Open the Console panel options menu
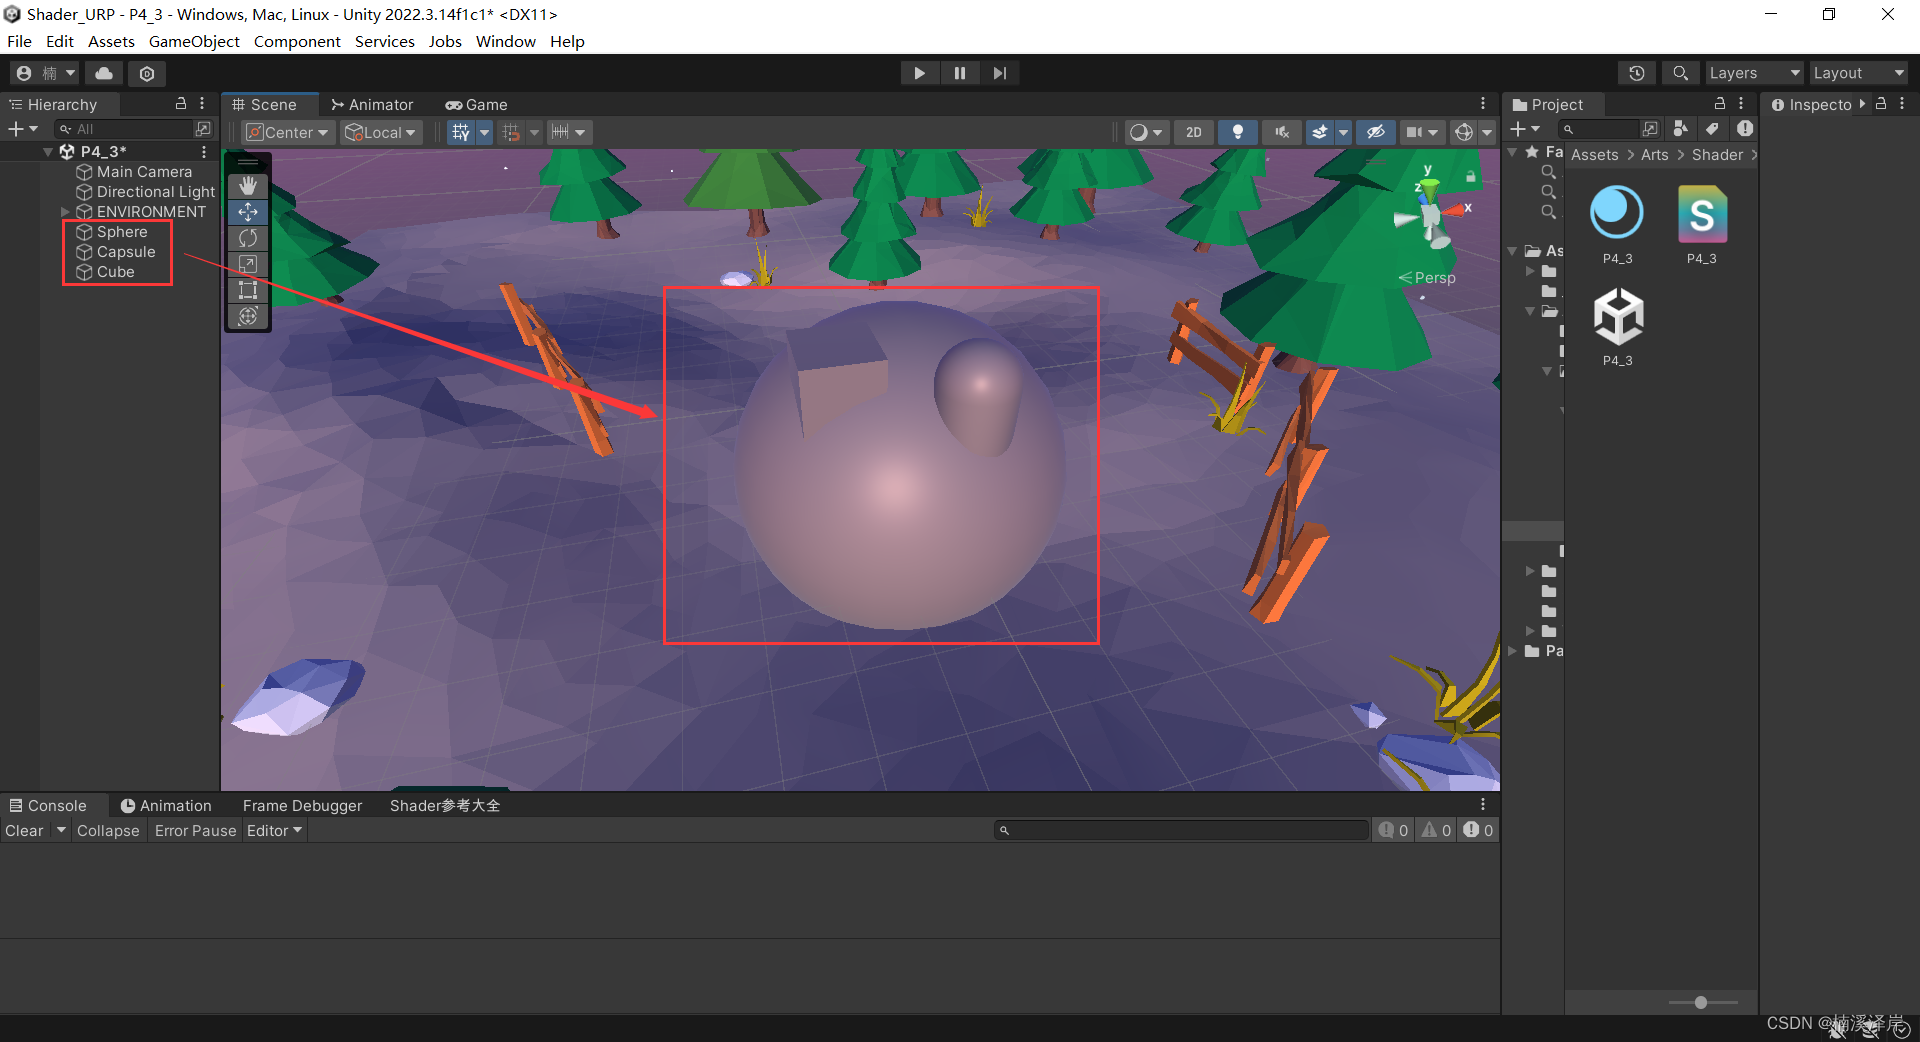 1483,805
